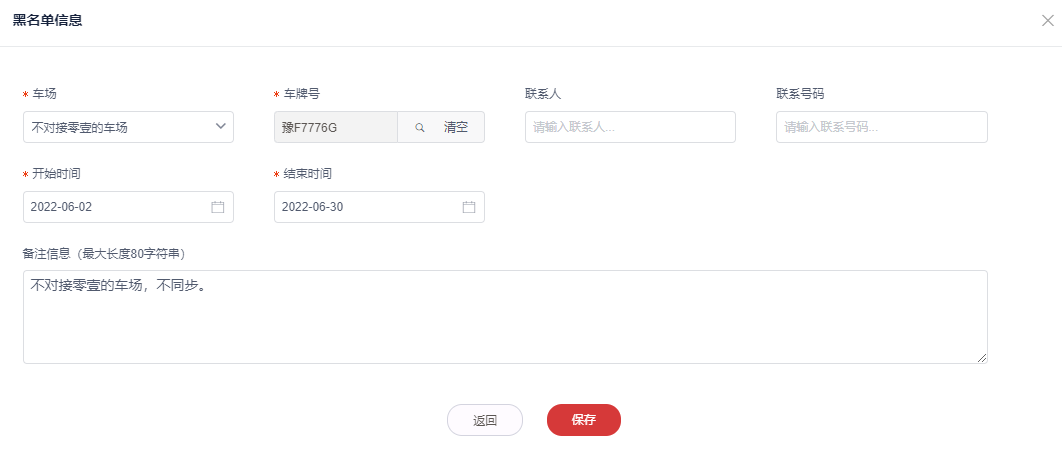Click the 返回 button

485,420
